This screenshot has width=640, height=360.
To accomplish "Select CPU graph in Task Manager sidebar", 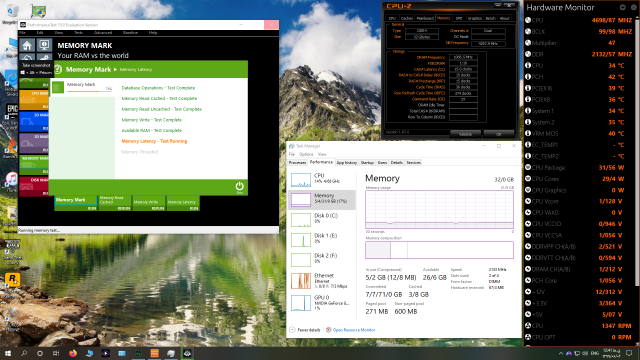I will 322,179.
